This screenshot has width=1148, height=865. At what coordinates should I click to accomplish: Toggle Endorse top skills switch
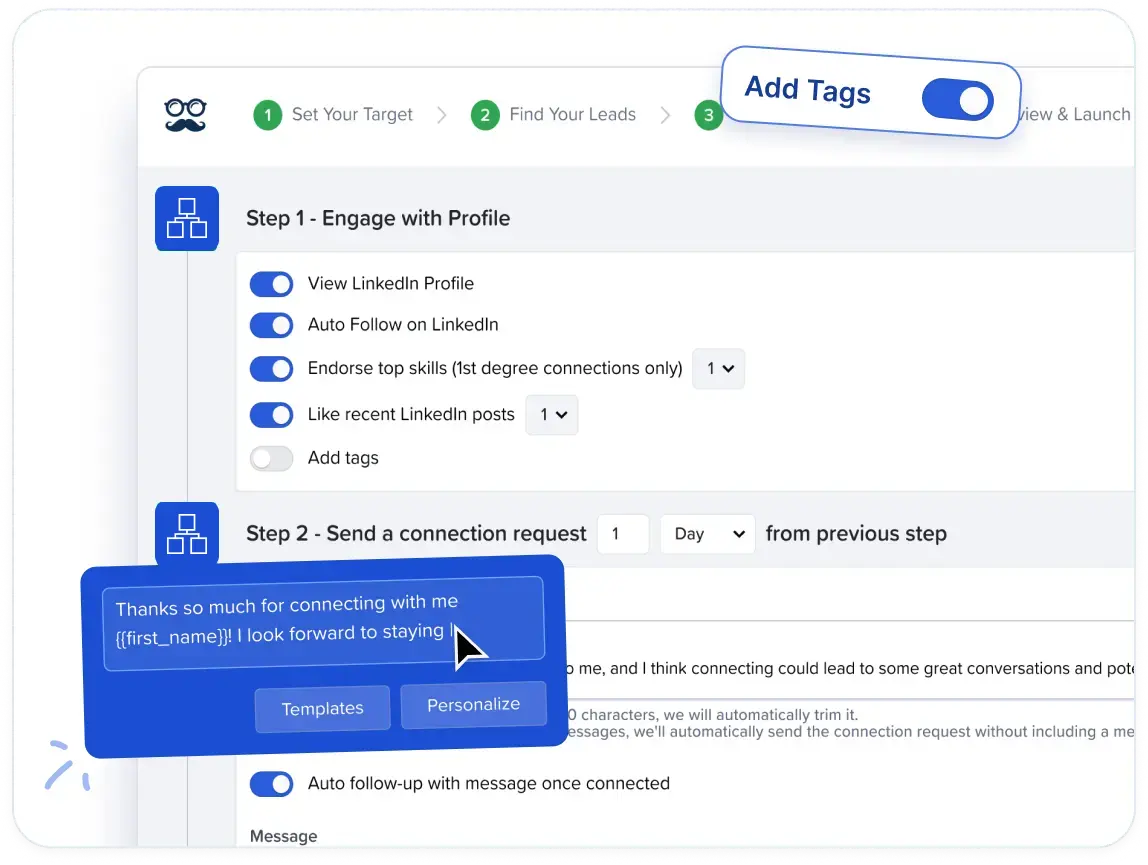point(271,369)
